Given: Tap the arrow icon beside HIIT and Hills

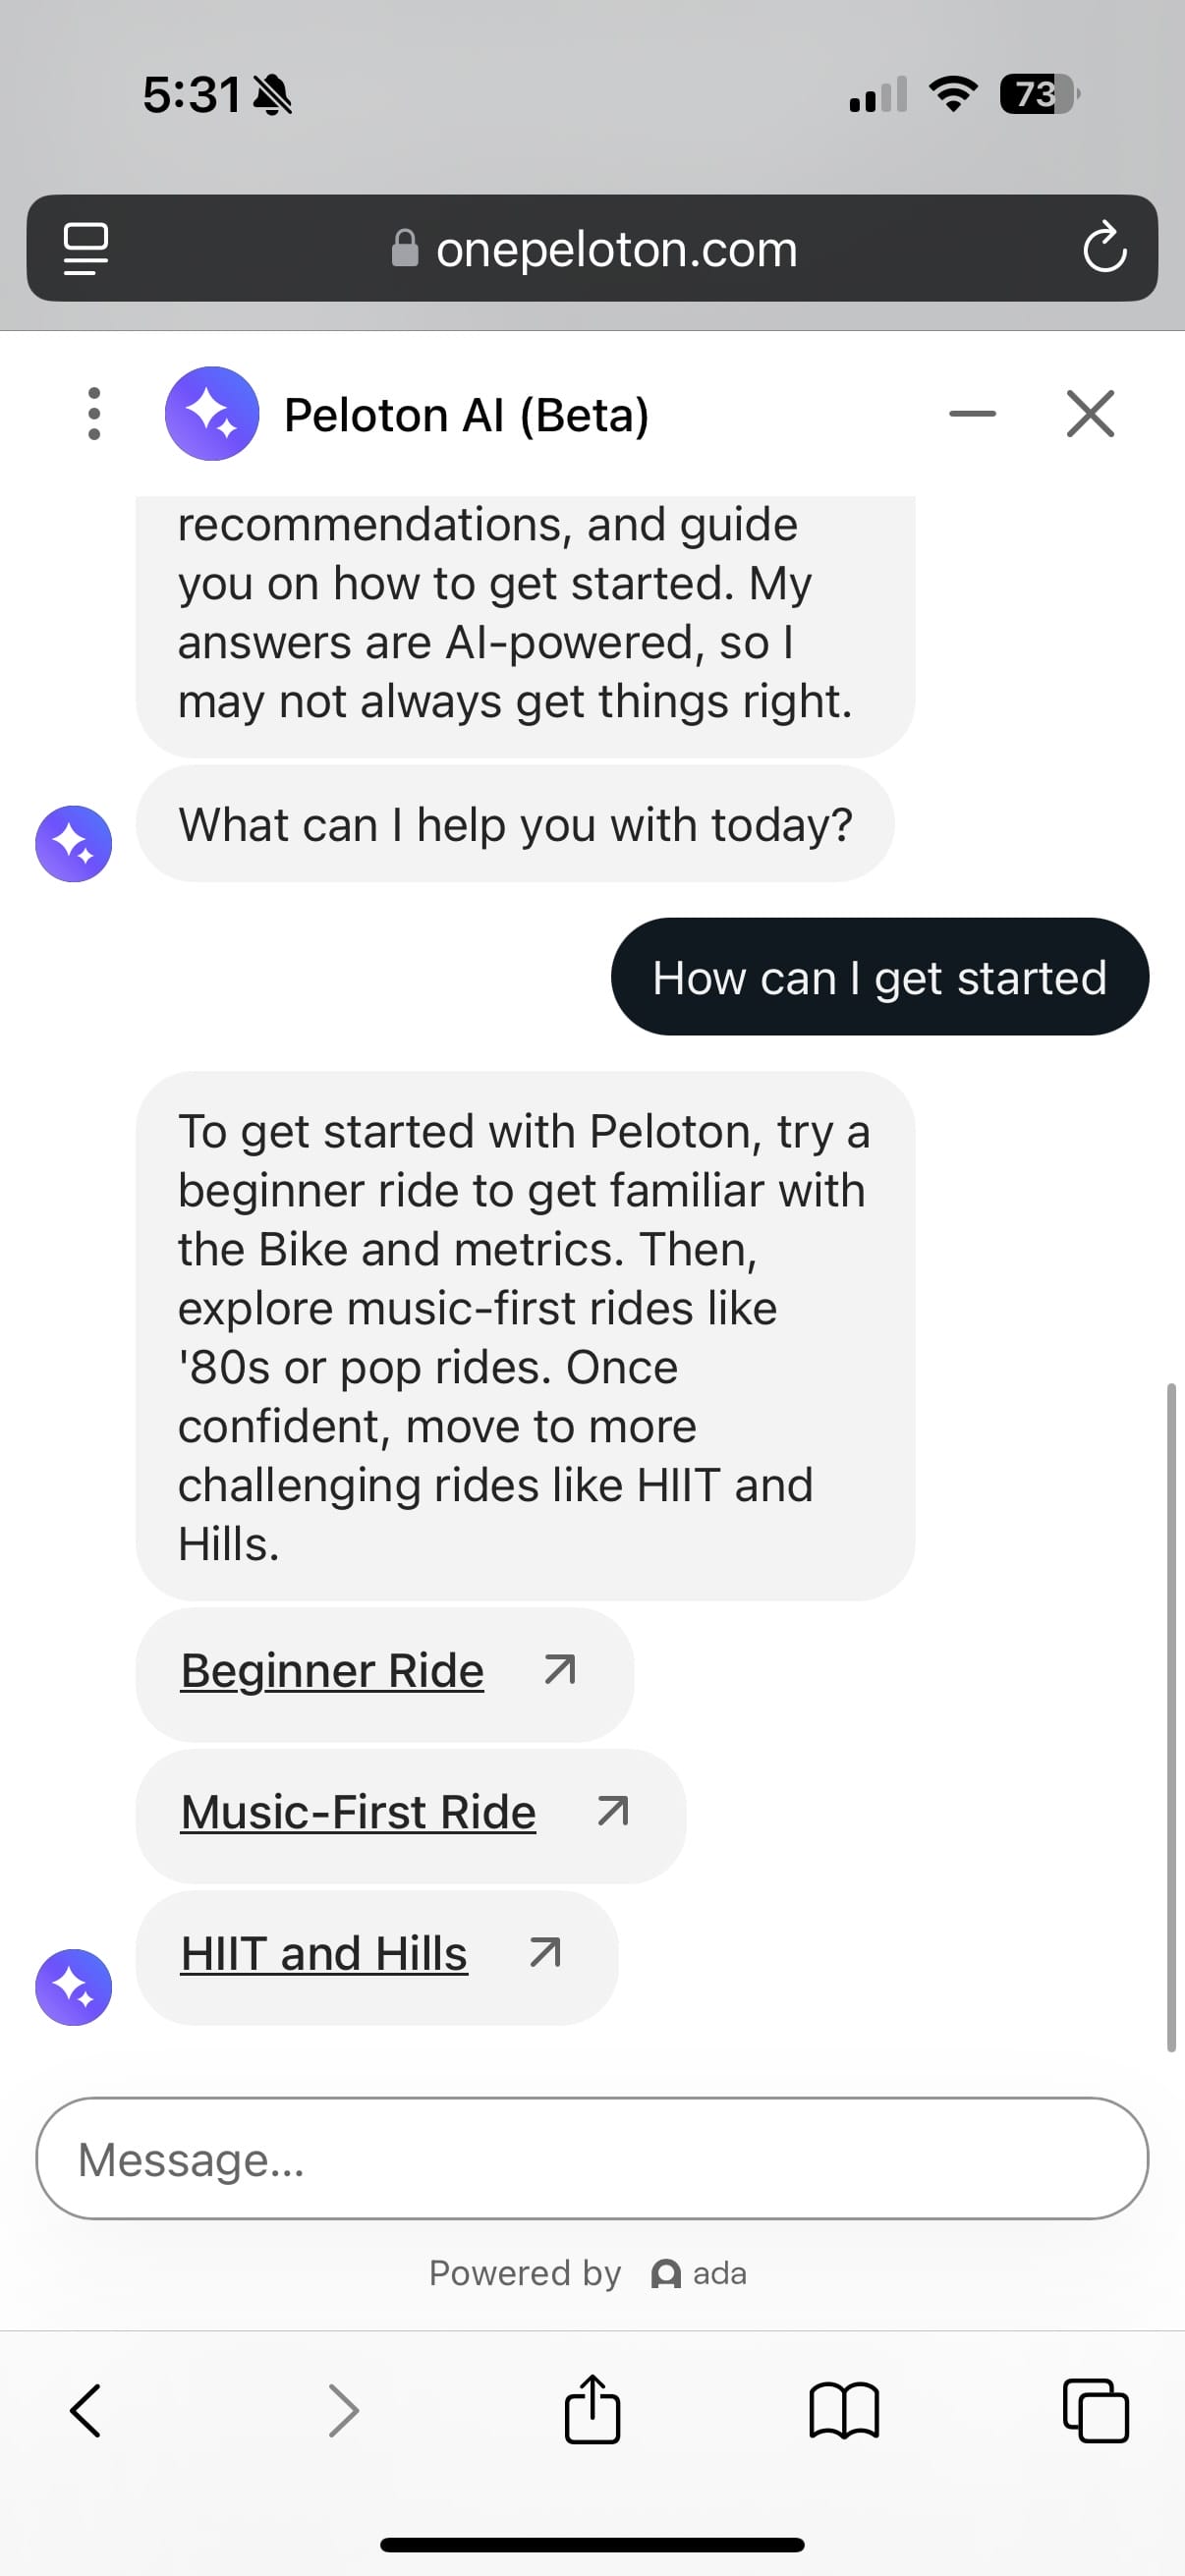Looking at the screenshot, I should 545,1953.
